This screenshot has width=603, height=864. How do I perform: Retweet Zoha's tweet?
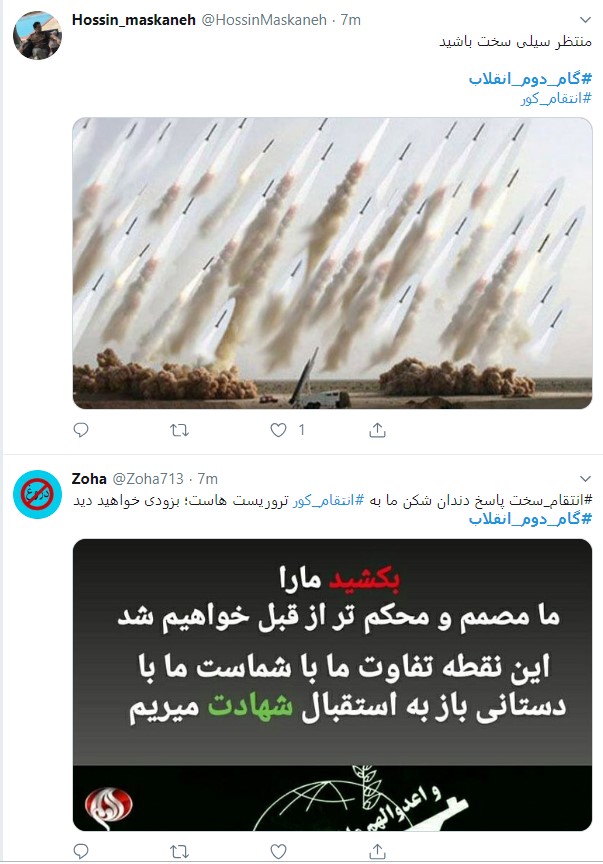[x=179, y=851]
